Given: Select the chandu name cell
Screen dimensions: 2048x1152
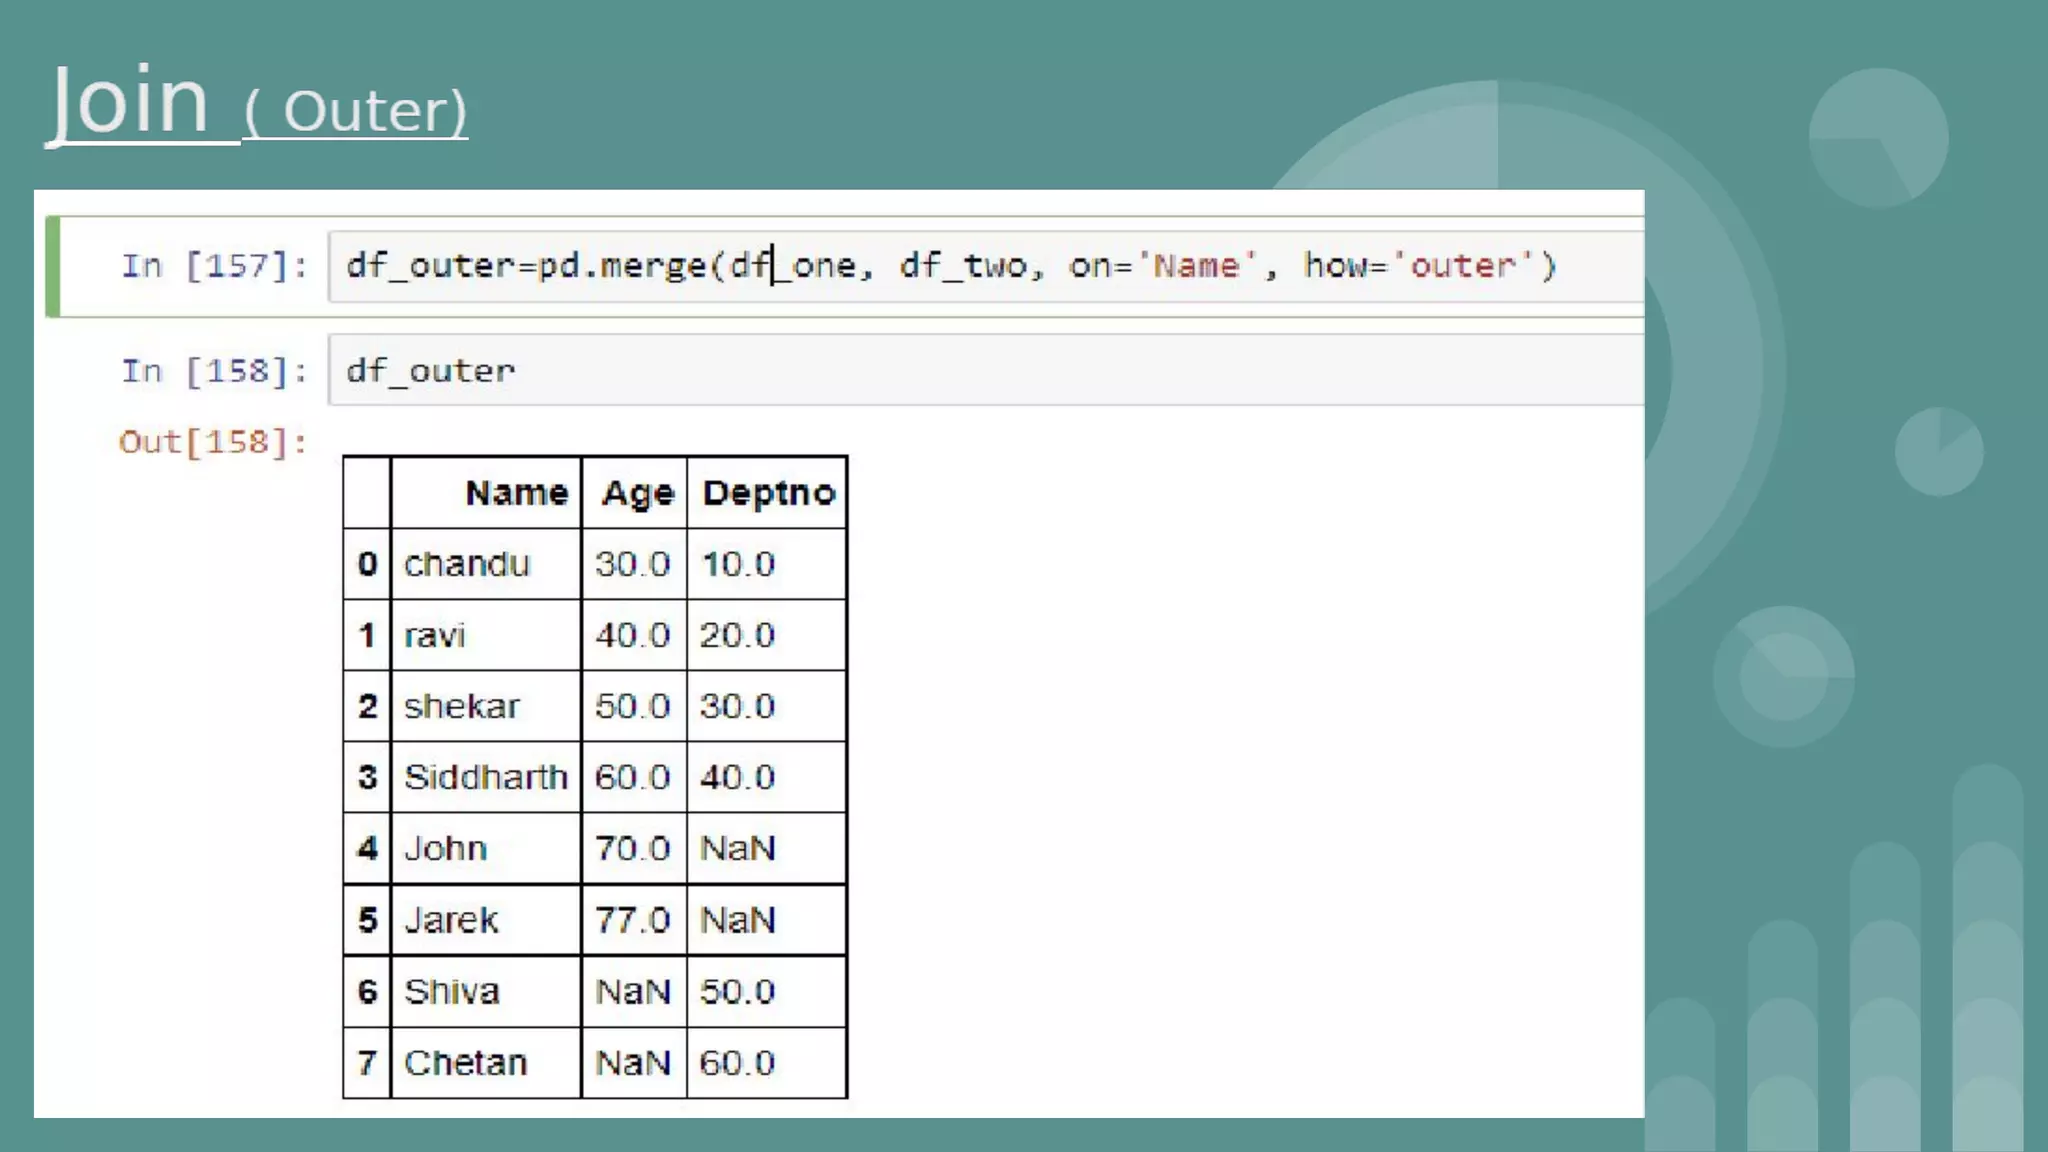Looking at the screenshot, I should point(466,564).
